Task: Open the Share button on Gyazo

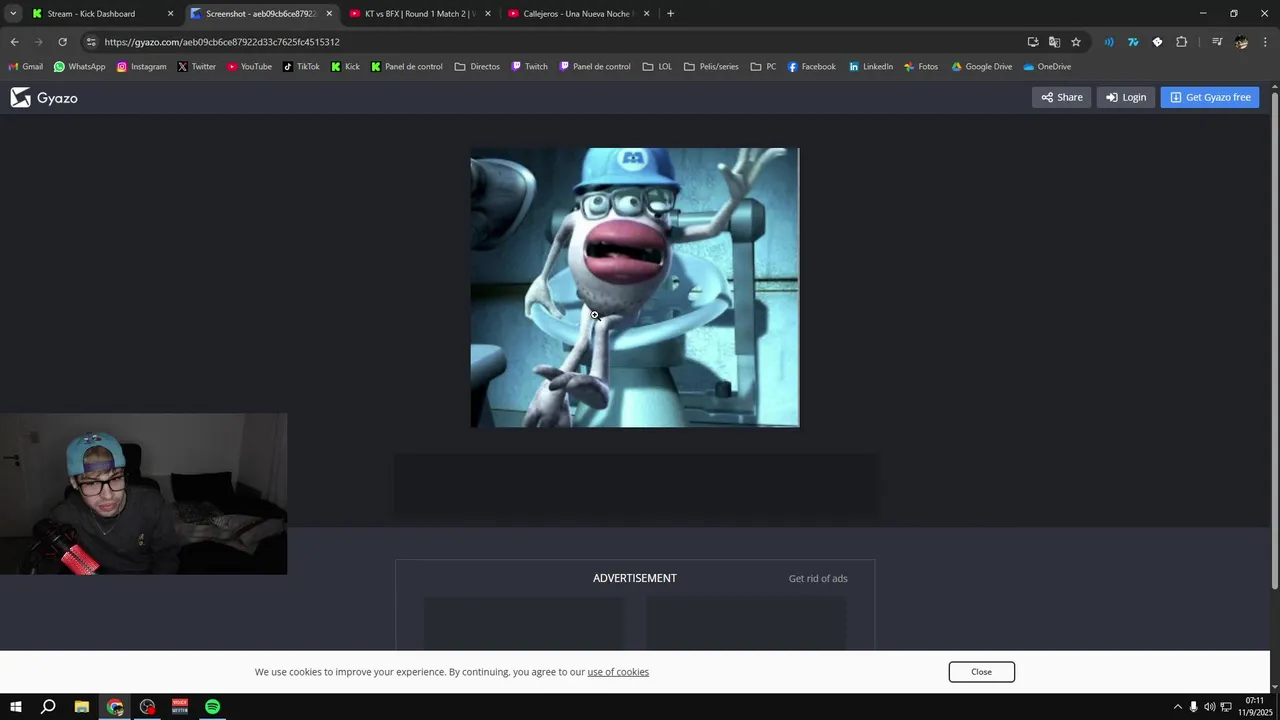Action: (x=1061, y=97)
